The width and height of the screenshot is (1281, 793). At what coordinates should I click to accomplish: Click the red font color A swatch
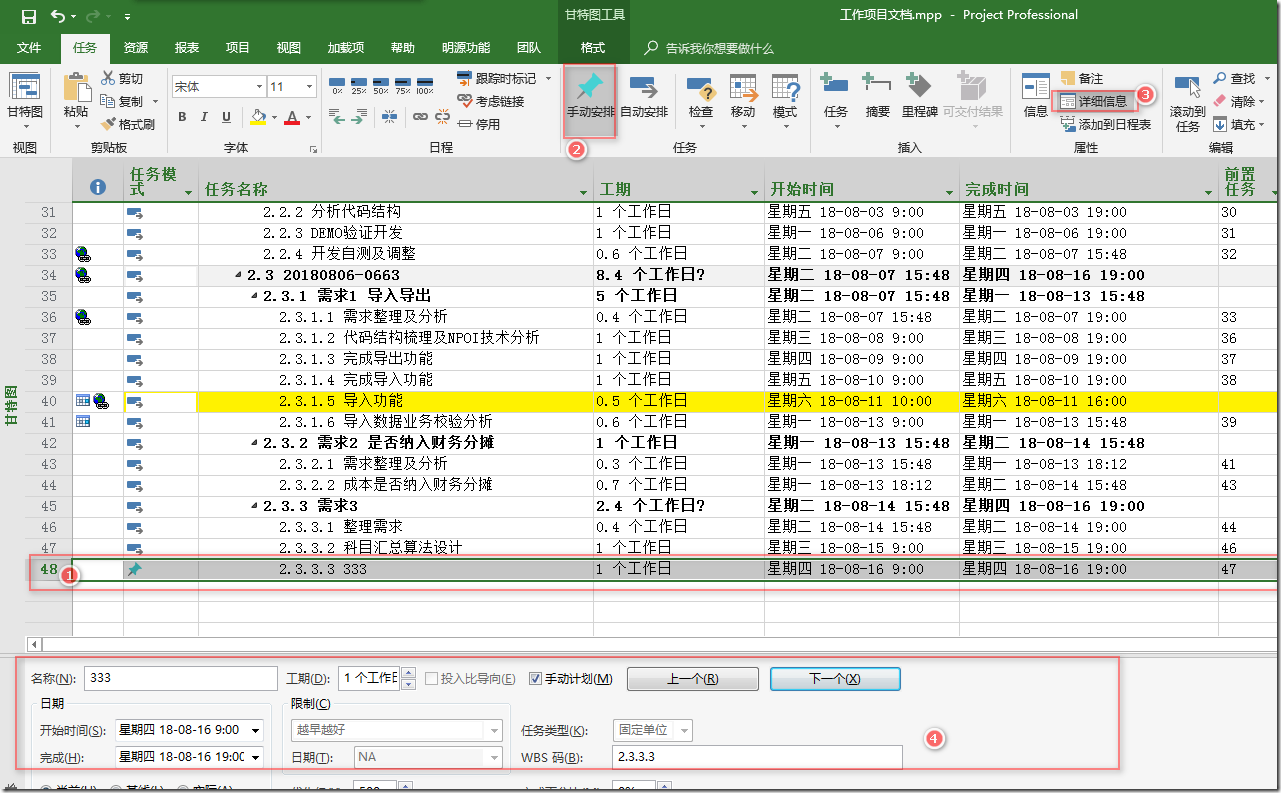click(292, 117)
